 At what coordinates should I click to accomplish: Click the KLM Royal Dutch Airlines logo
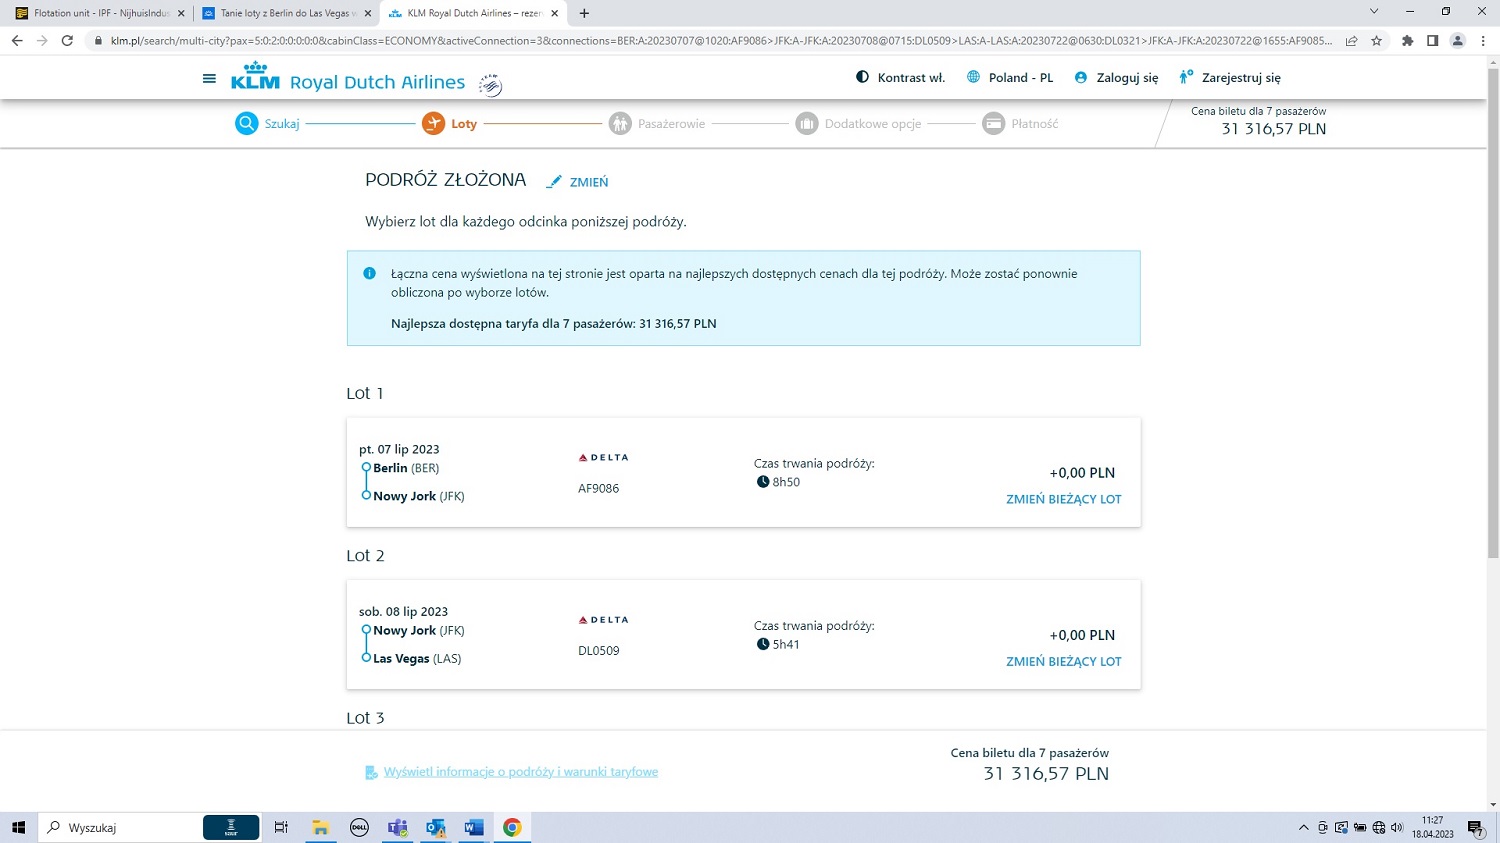click(x=348, y=78)
